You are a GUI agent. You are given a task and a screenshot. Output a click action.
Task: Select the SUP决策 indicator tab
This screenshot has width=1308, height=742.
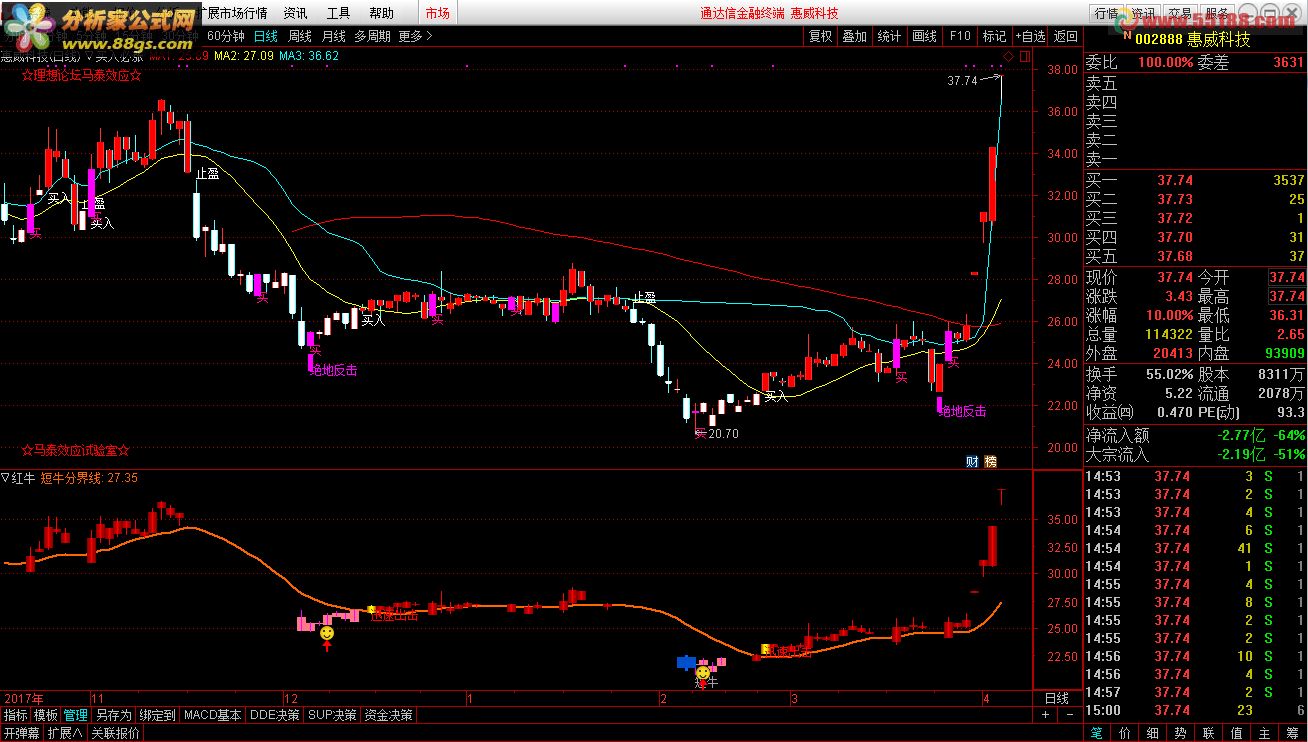(x=332, y=715)
